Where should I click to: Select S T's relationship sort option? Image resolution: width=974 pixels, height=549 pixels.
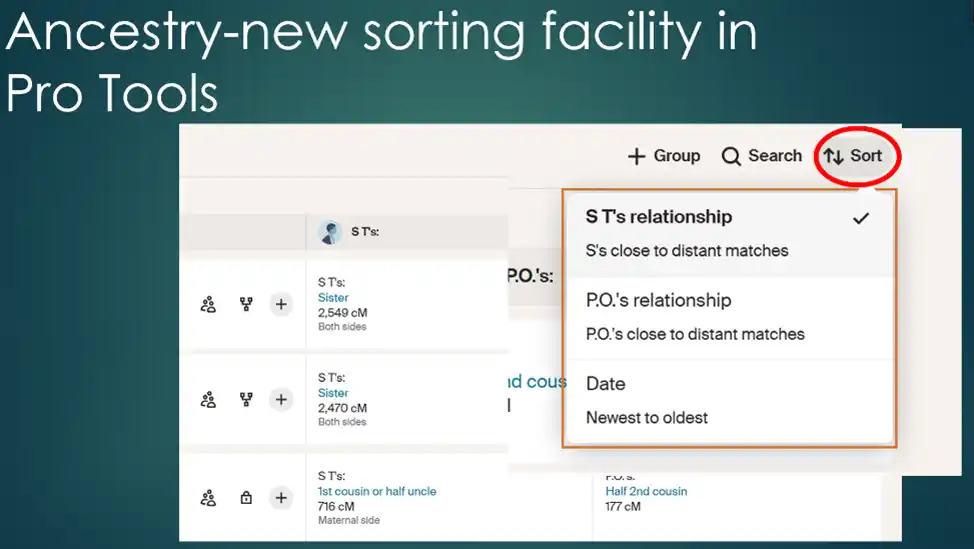[729, 234]
